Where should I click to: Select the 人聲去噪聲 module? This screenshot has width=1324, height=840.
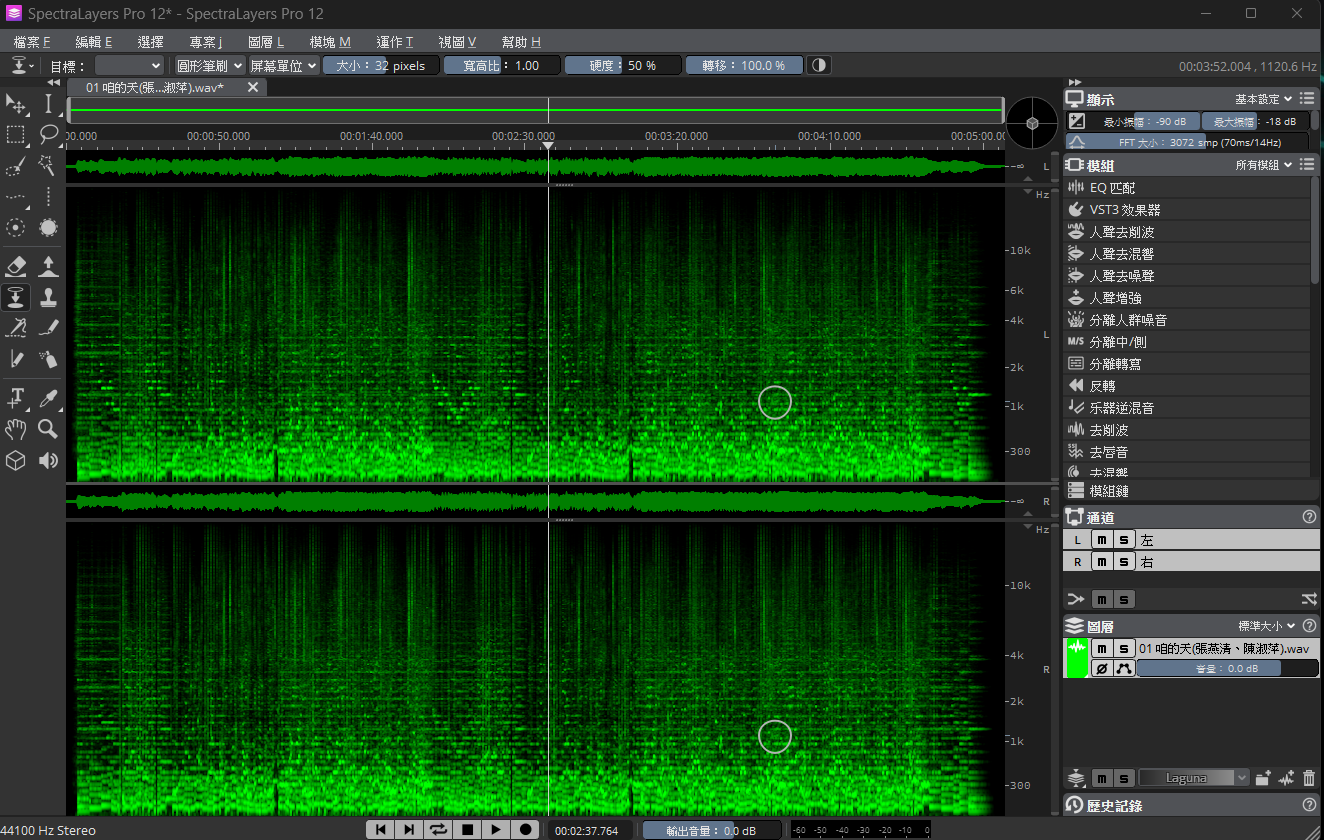[1188, 275]
